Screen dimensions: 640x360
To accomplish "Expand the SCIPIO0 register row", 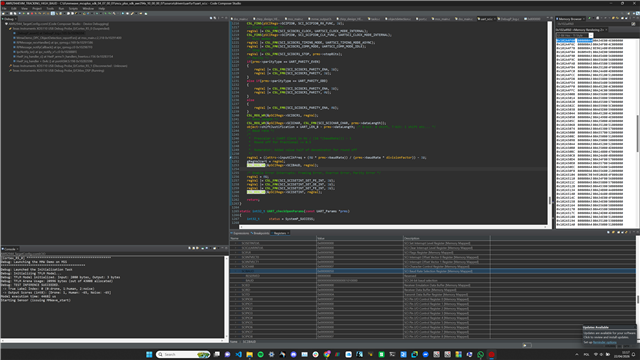I will click(x=236, y=299).
